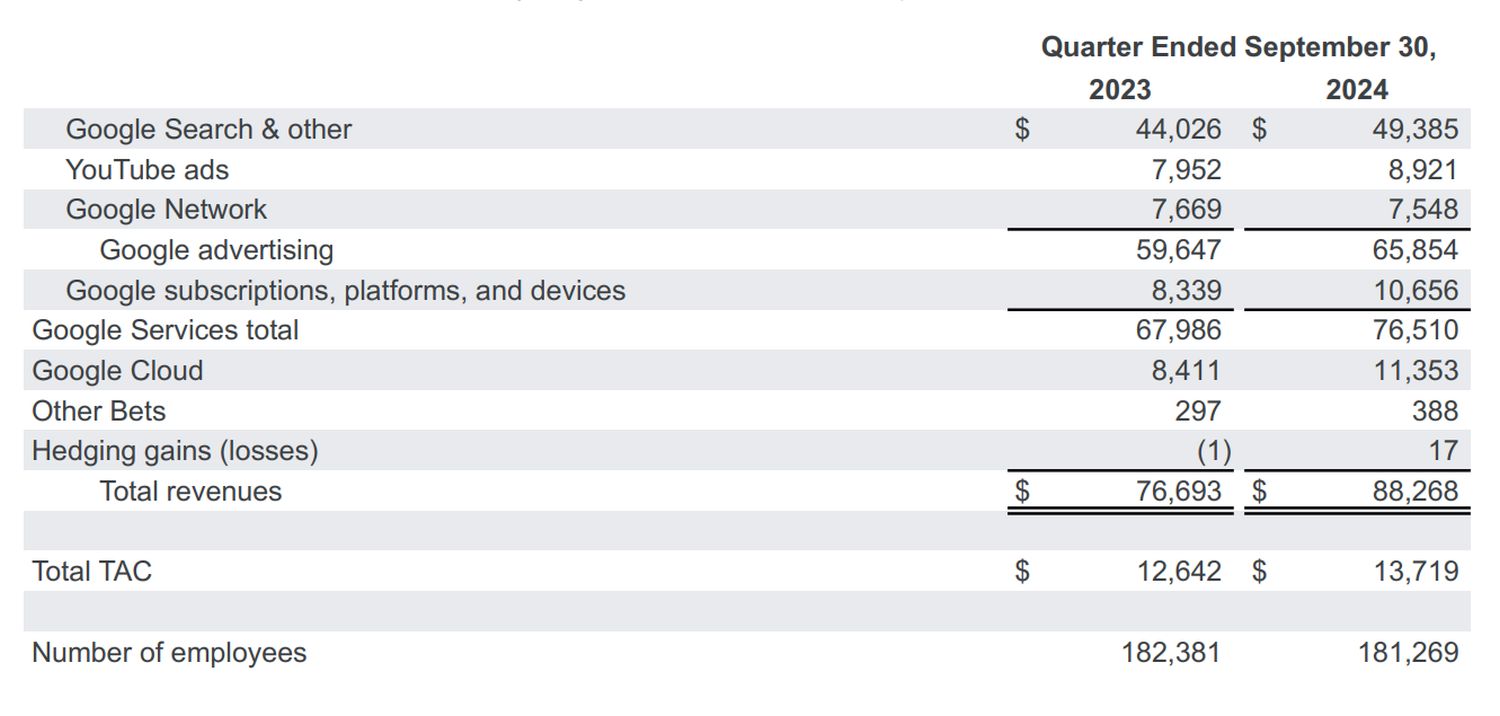Click the 'Other Bets' row label
The height and width of the screenshot is (716, 1500).
98,411
